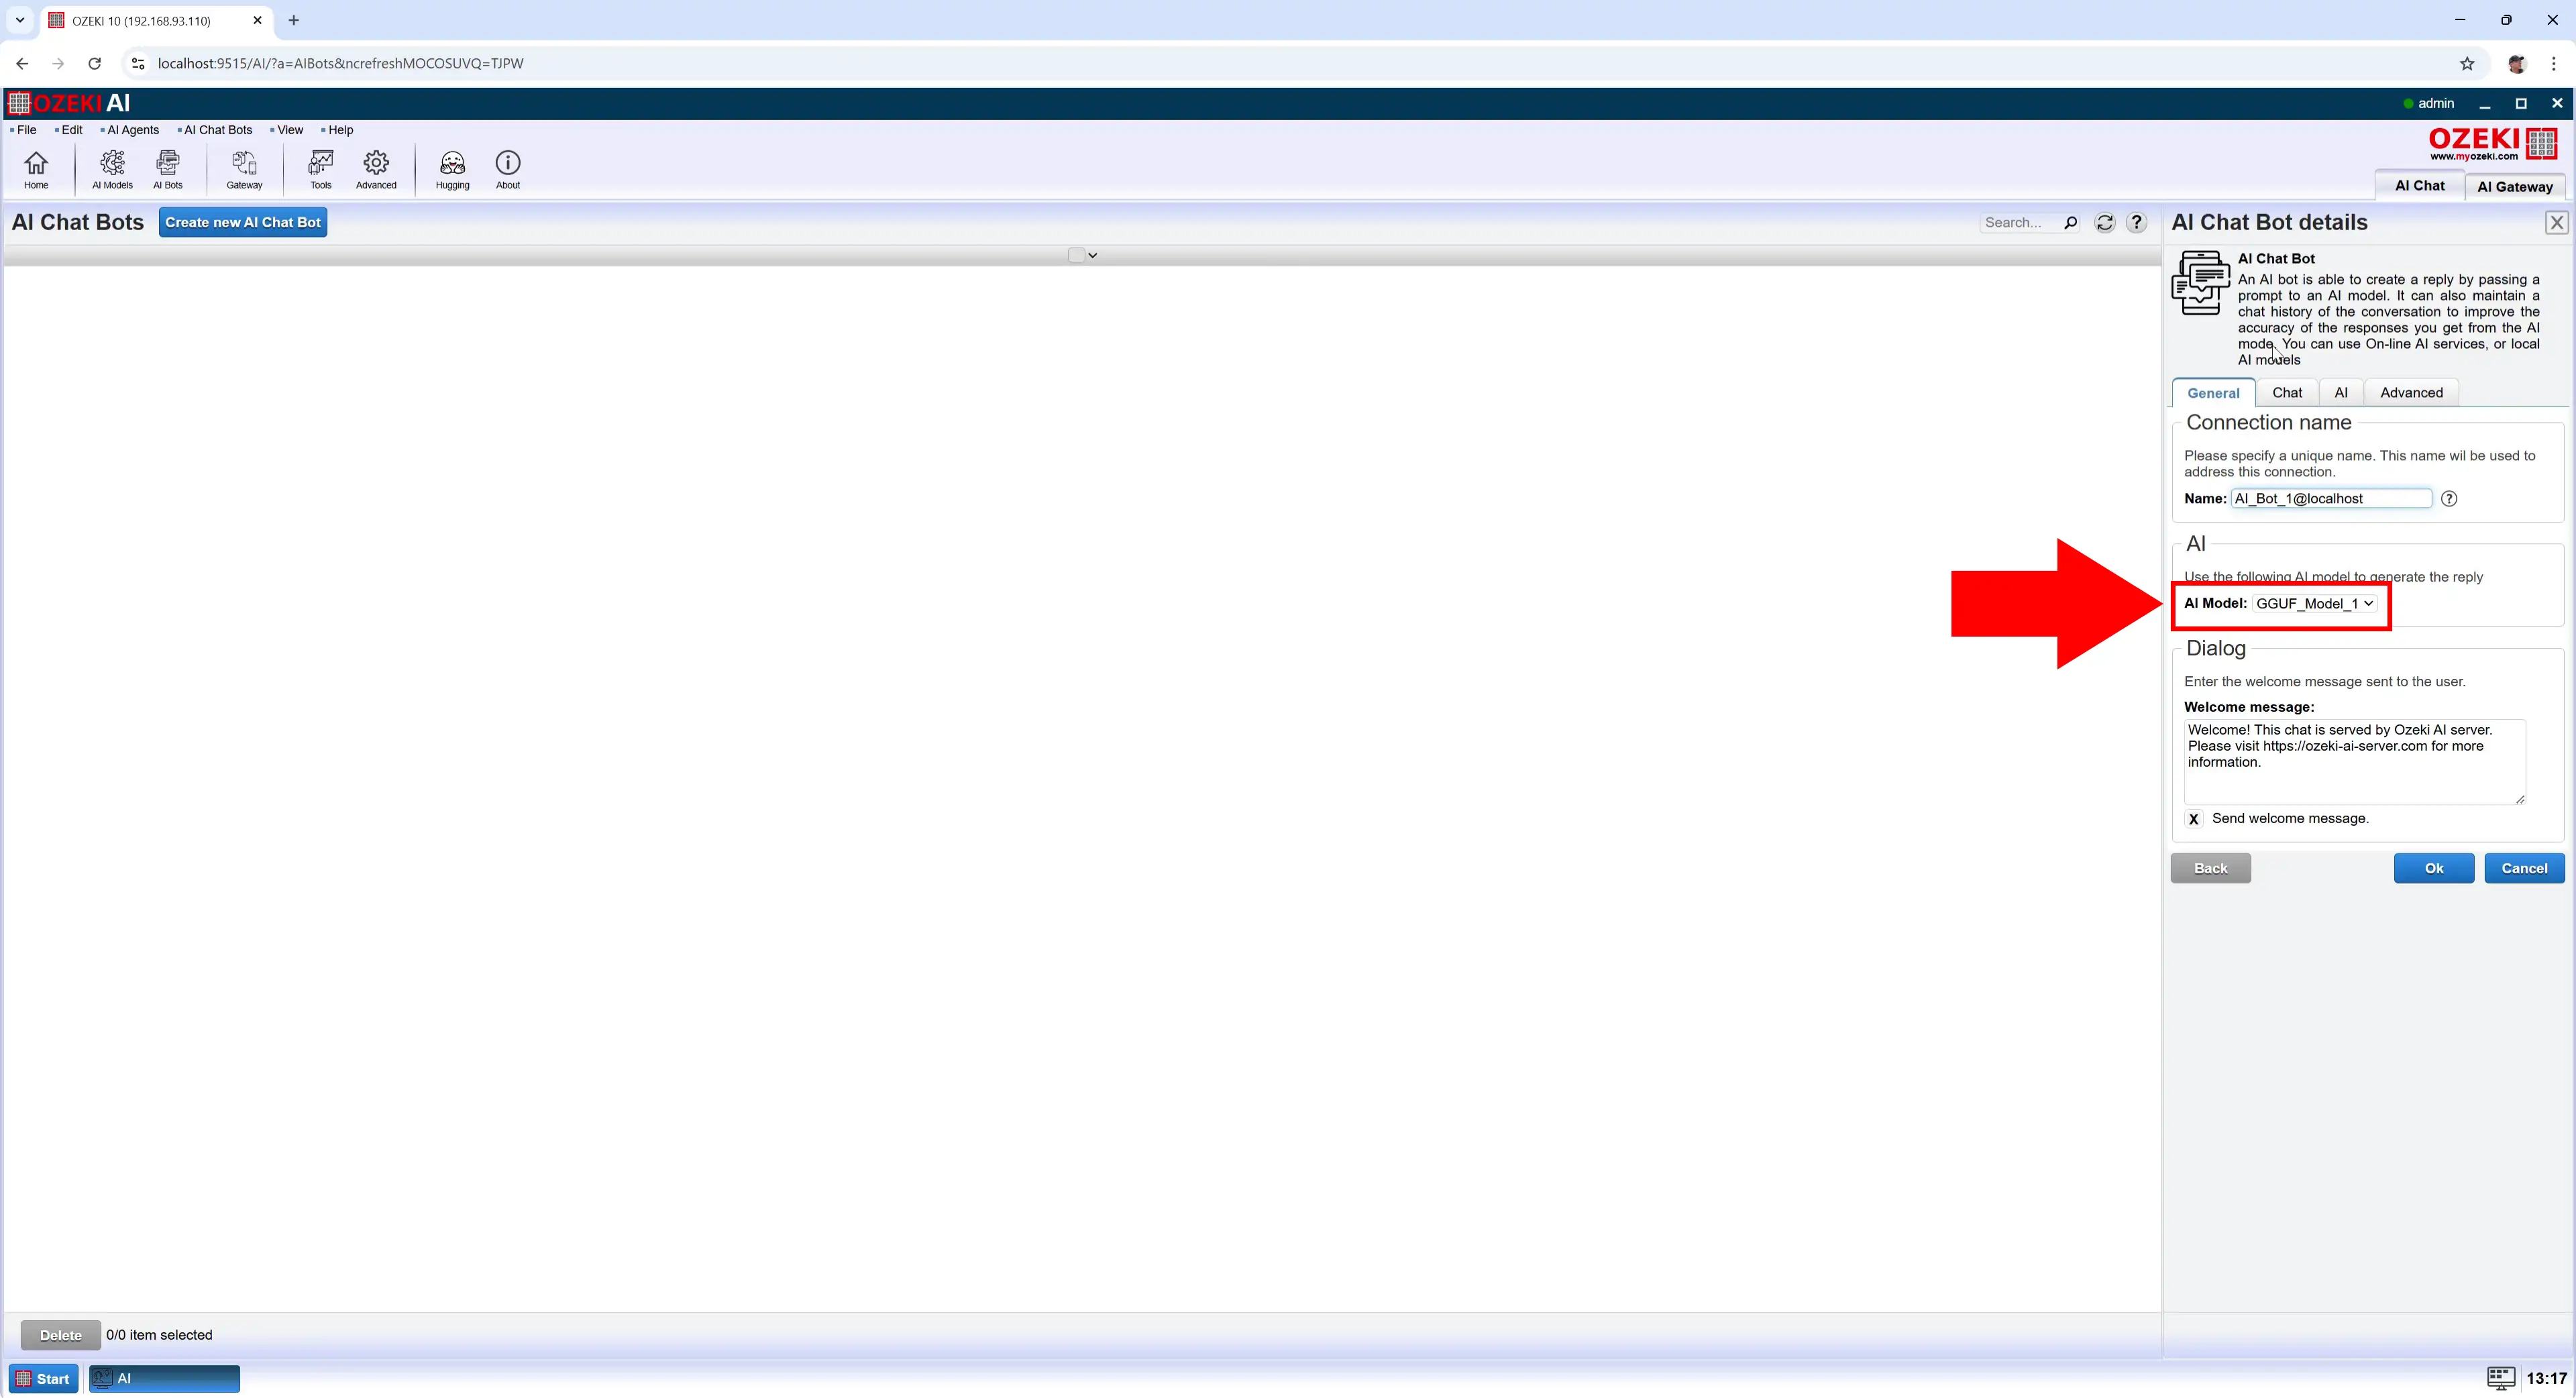
Task: Select the Tools icon in toolbar
Action: tap(320, 167)
